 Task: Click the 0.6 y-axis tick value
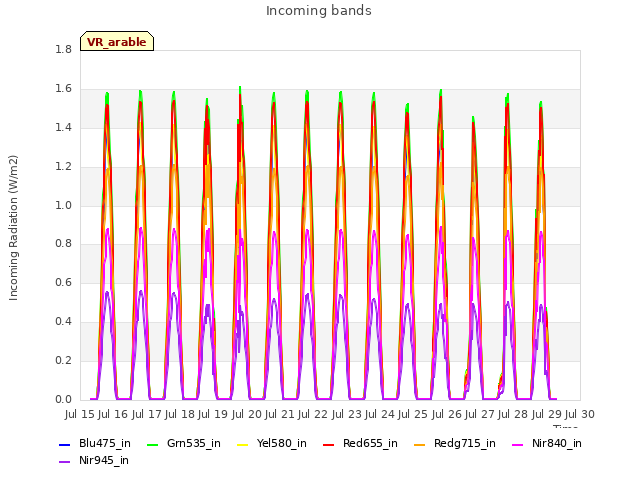(x=63, y=282)
